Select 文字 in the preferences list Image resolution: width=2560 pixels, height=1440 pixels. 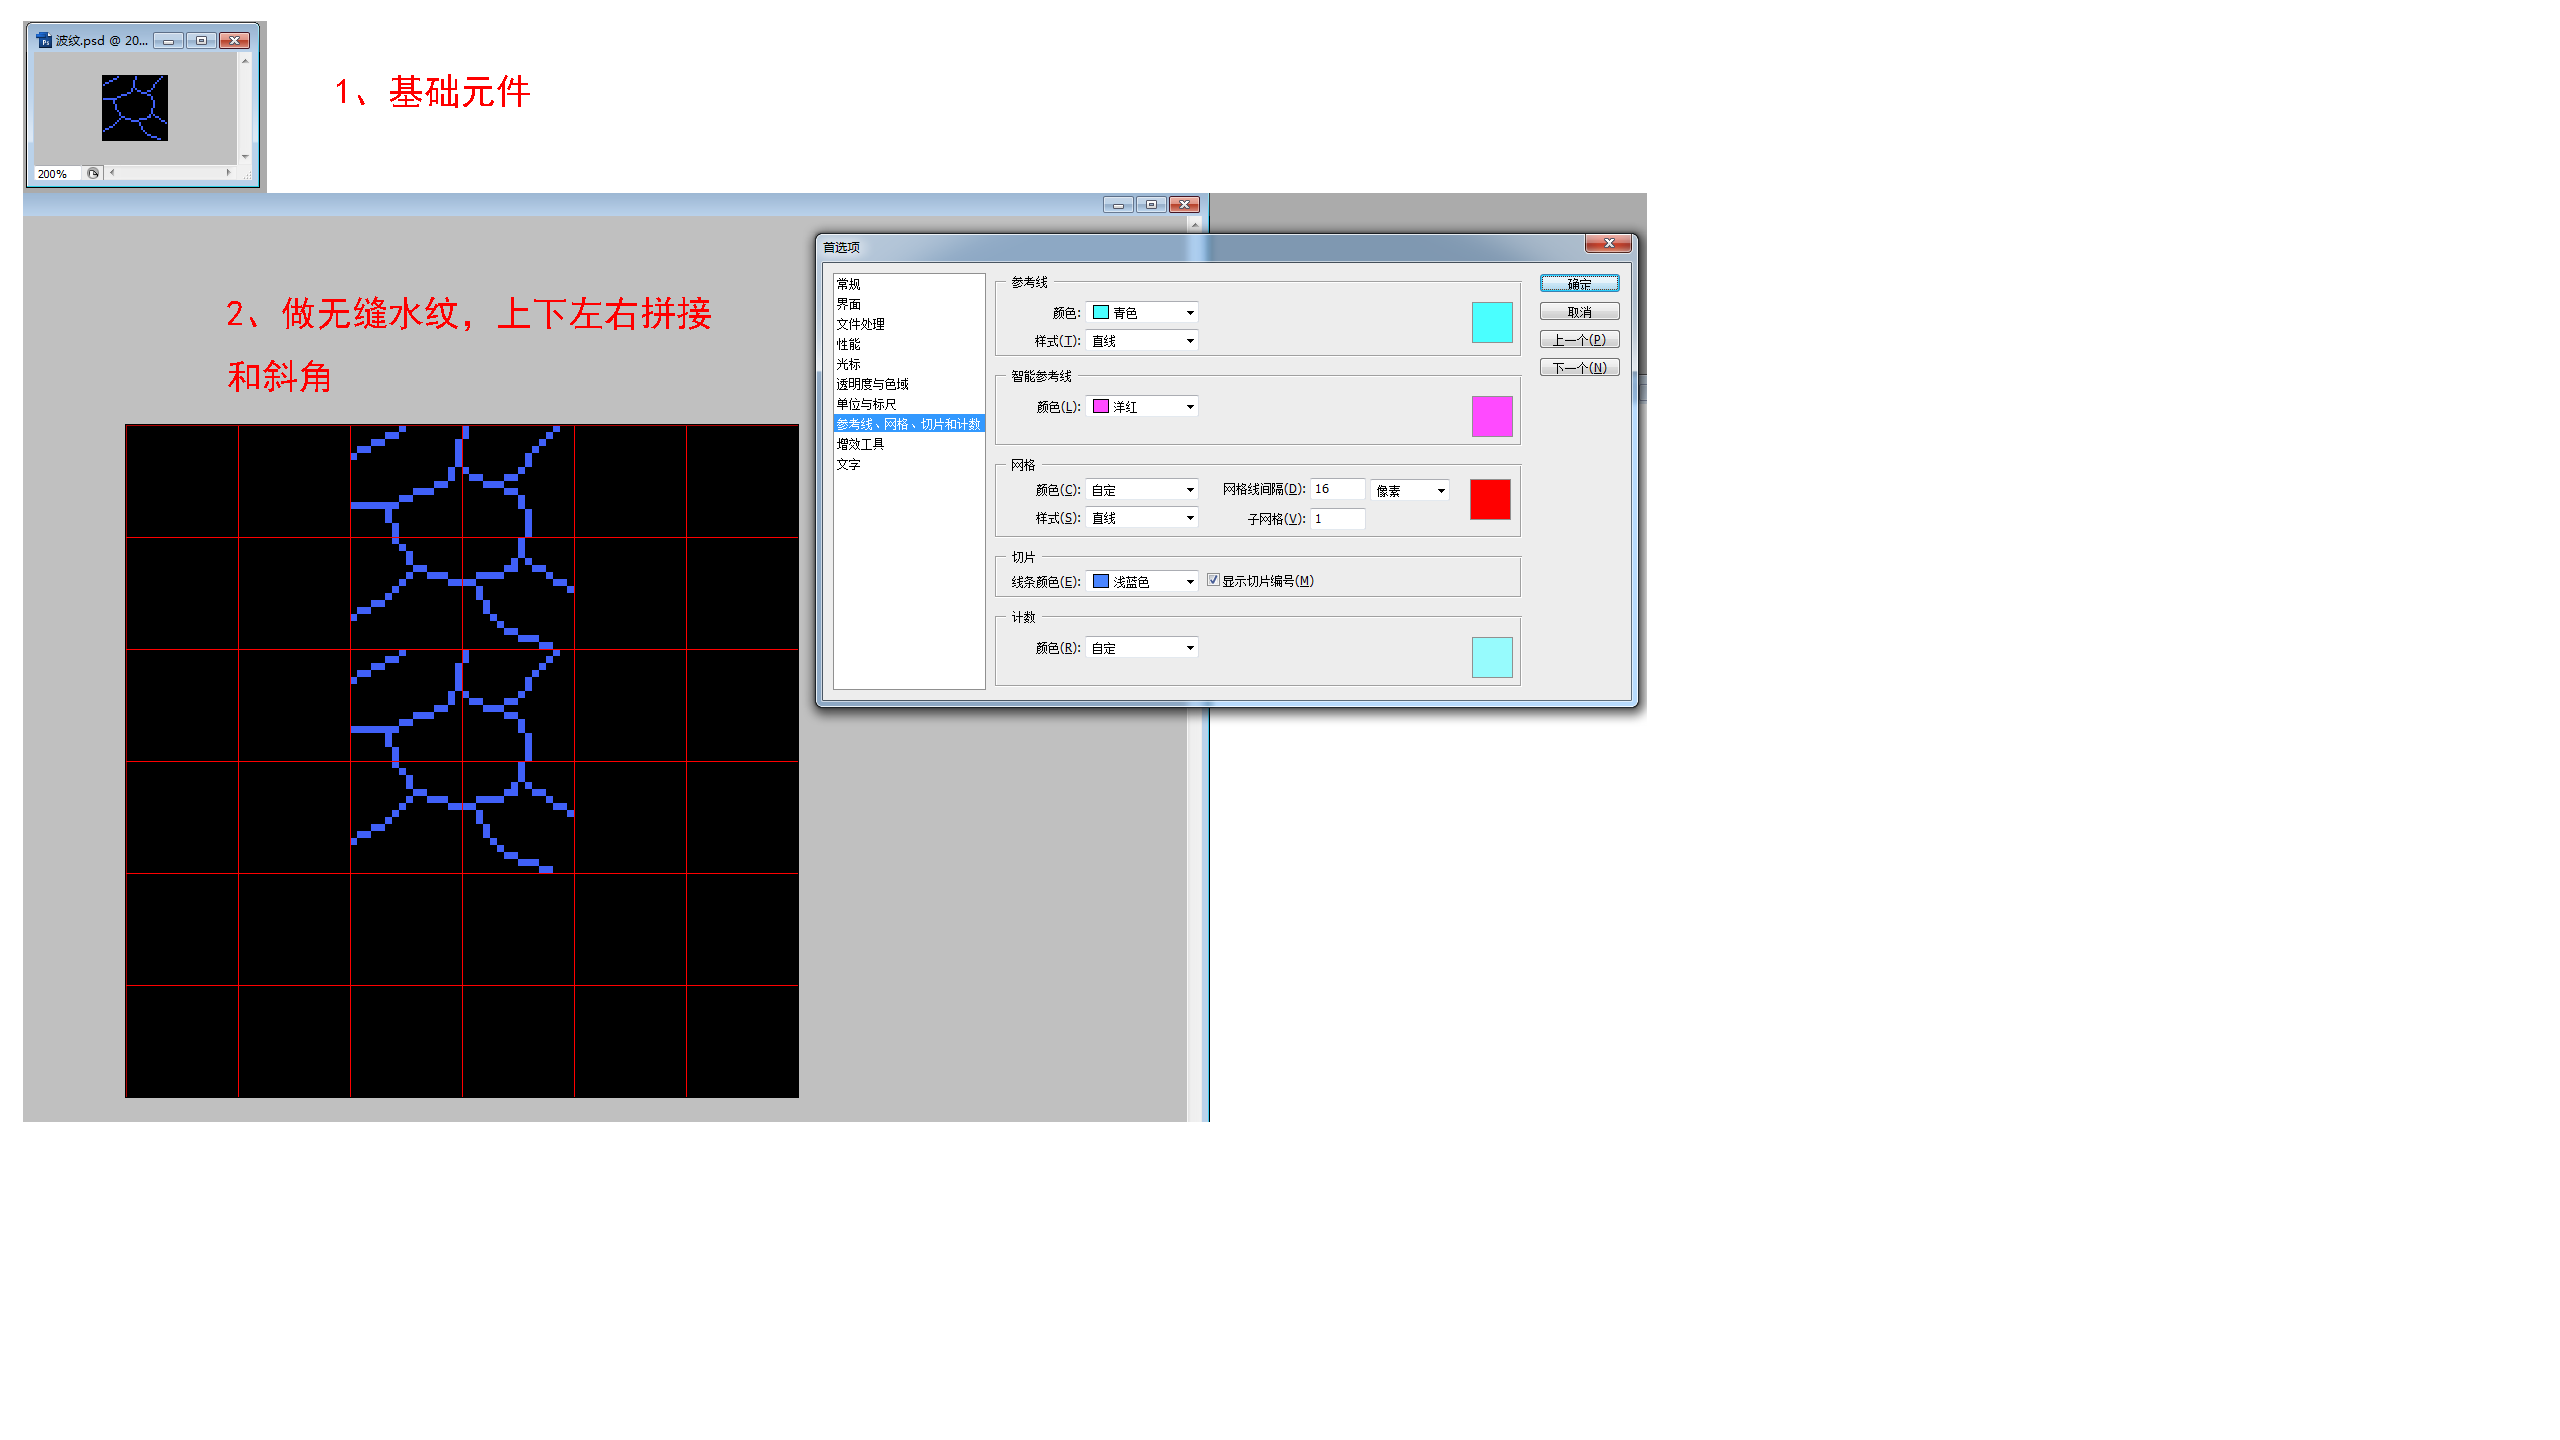pyautogui.click(x=909, y=464)
